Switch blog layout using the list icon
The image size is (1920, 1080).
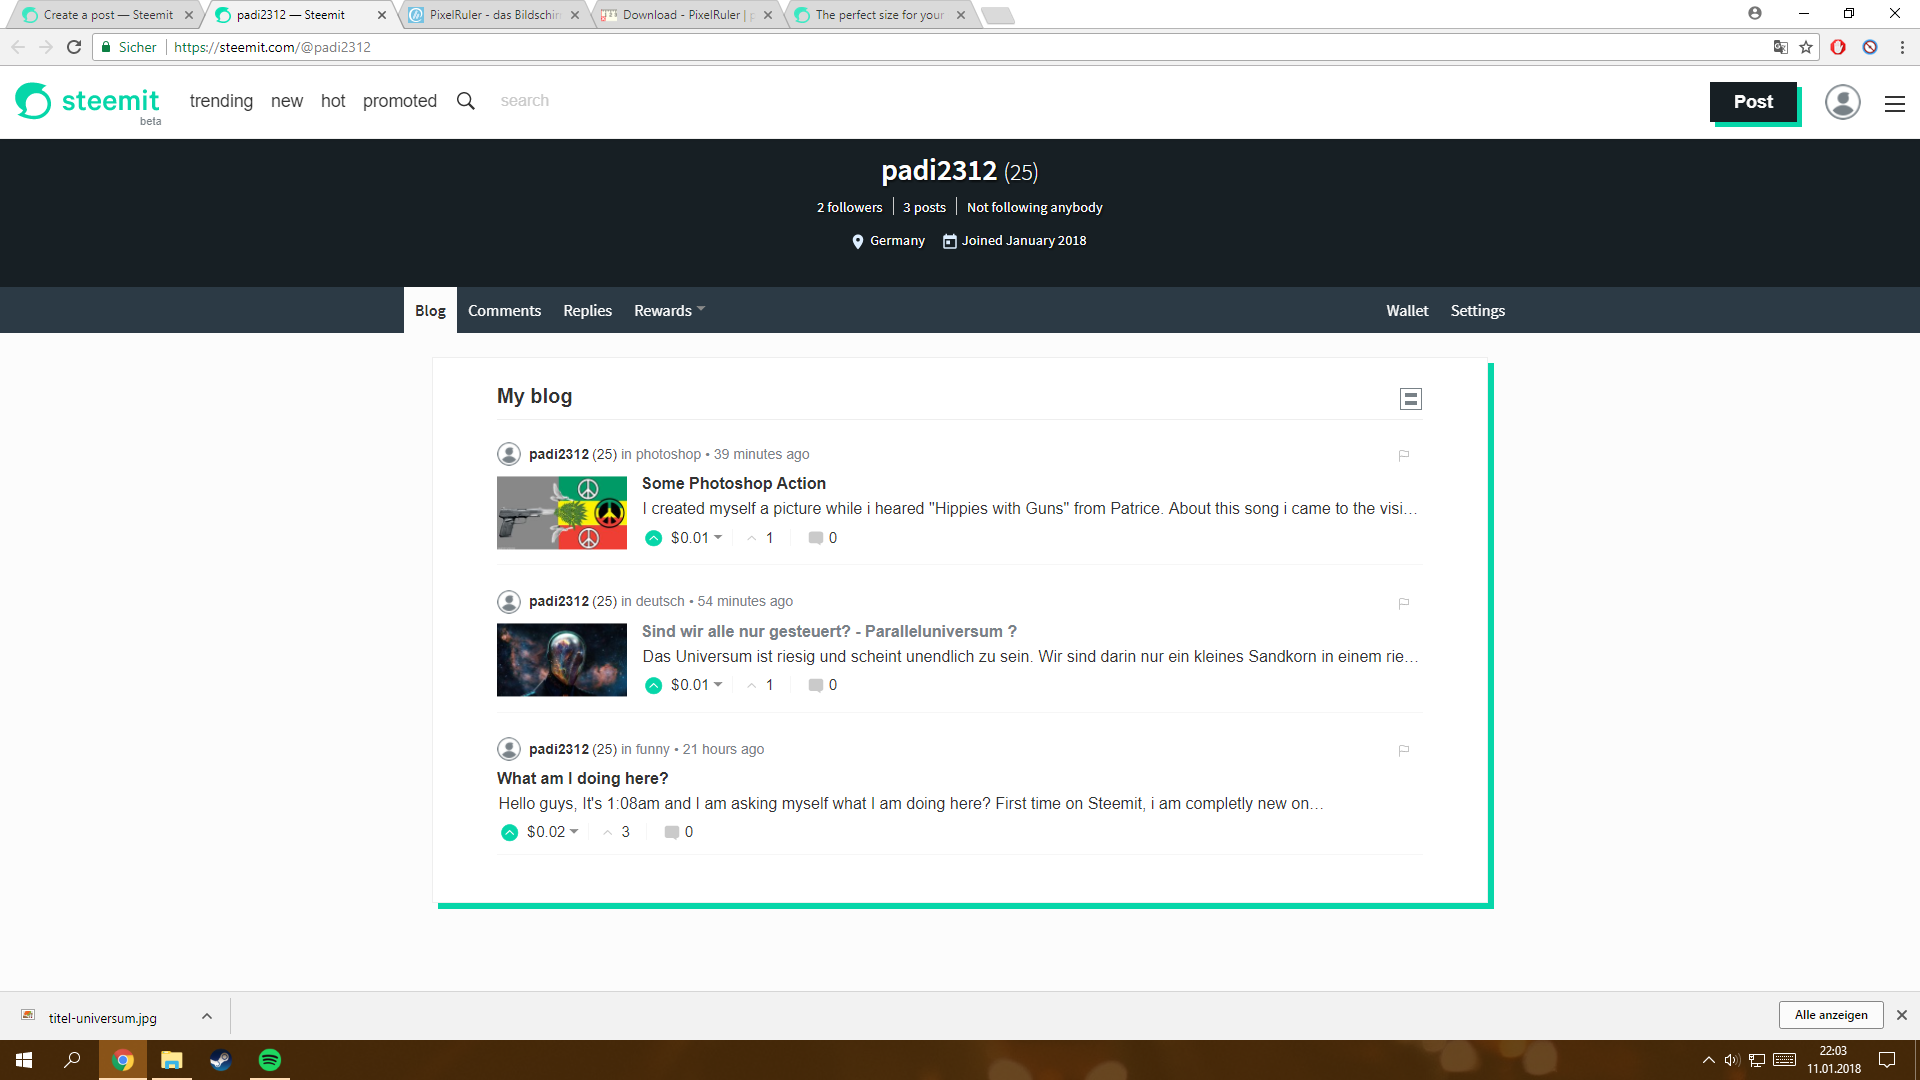pos(1411,398)
